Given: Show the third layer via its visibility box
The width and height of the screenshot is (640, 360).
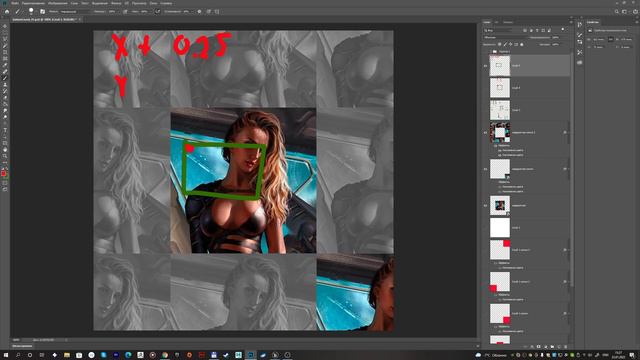Looking at the screenshot, I should tap(485, 110).
